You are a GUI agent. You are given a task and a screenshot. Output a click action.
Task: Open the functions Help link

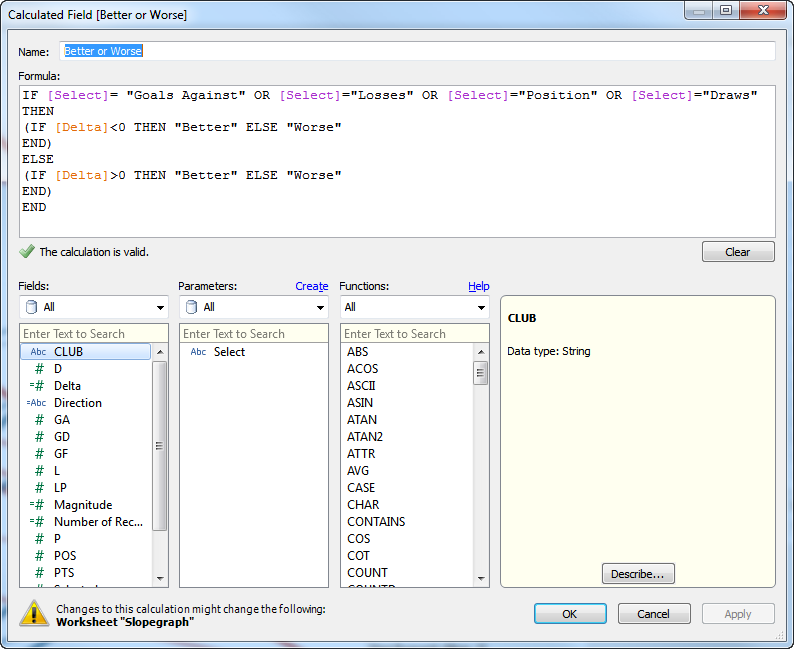coord(478,286)
